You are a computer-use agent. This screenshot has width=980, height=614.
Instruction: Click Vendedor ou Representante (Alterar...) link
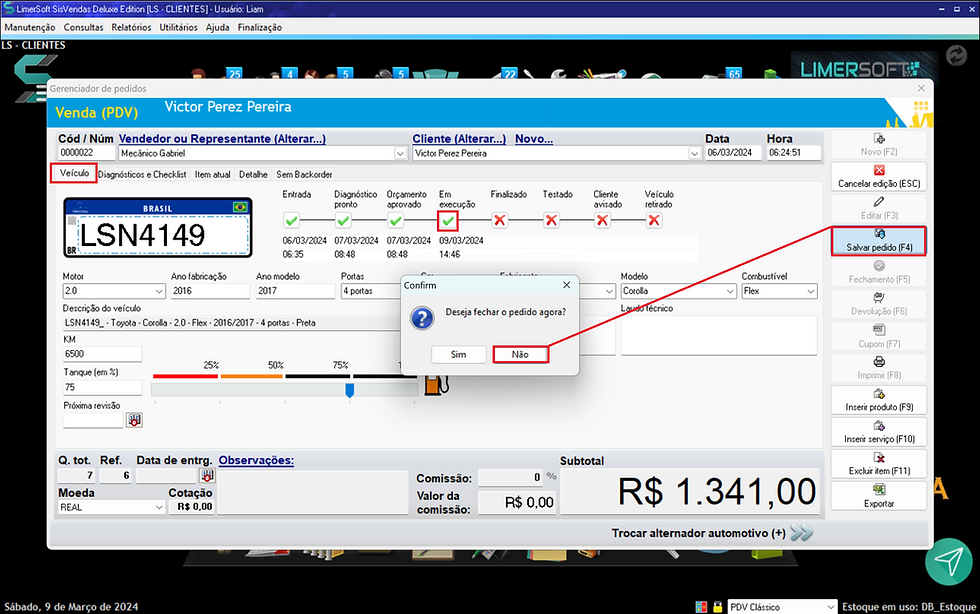[x=222, y=139]
